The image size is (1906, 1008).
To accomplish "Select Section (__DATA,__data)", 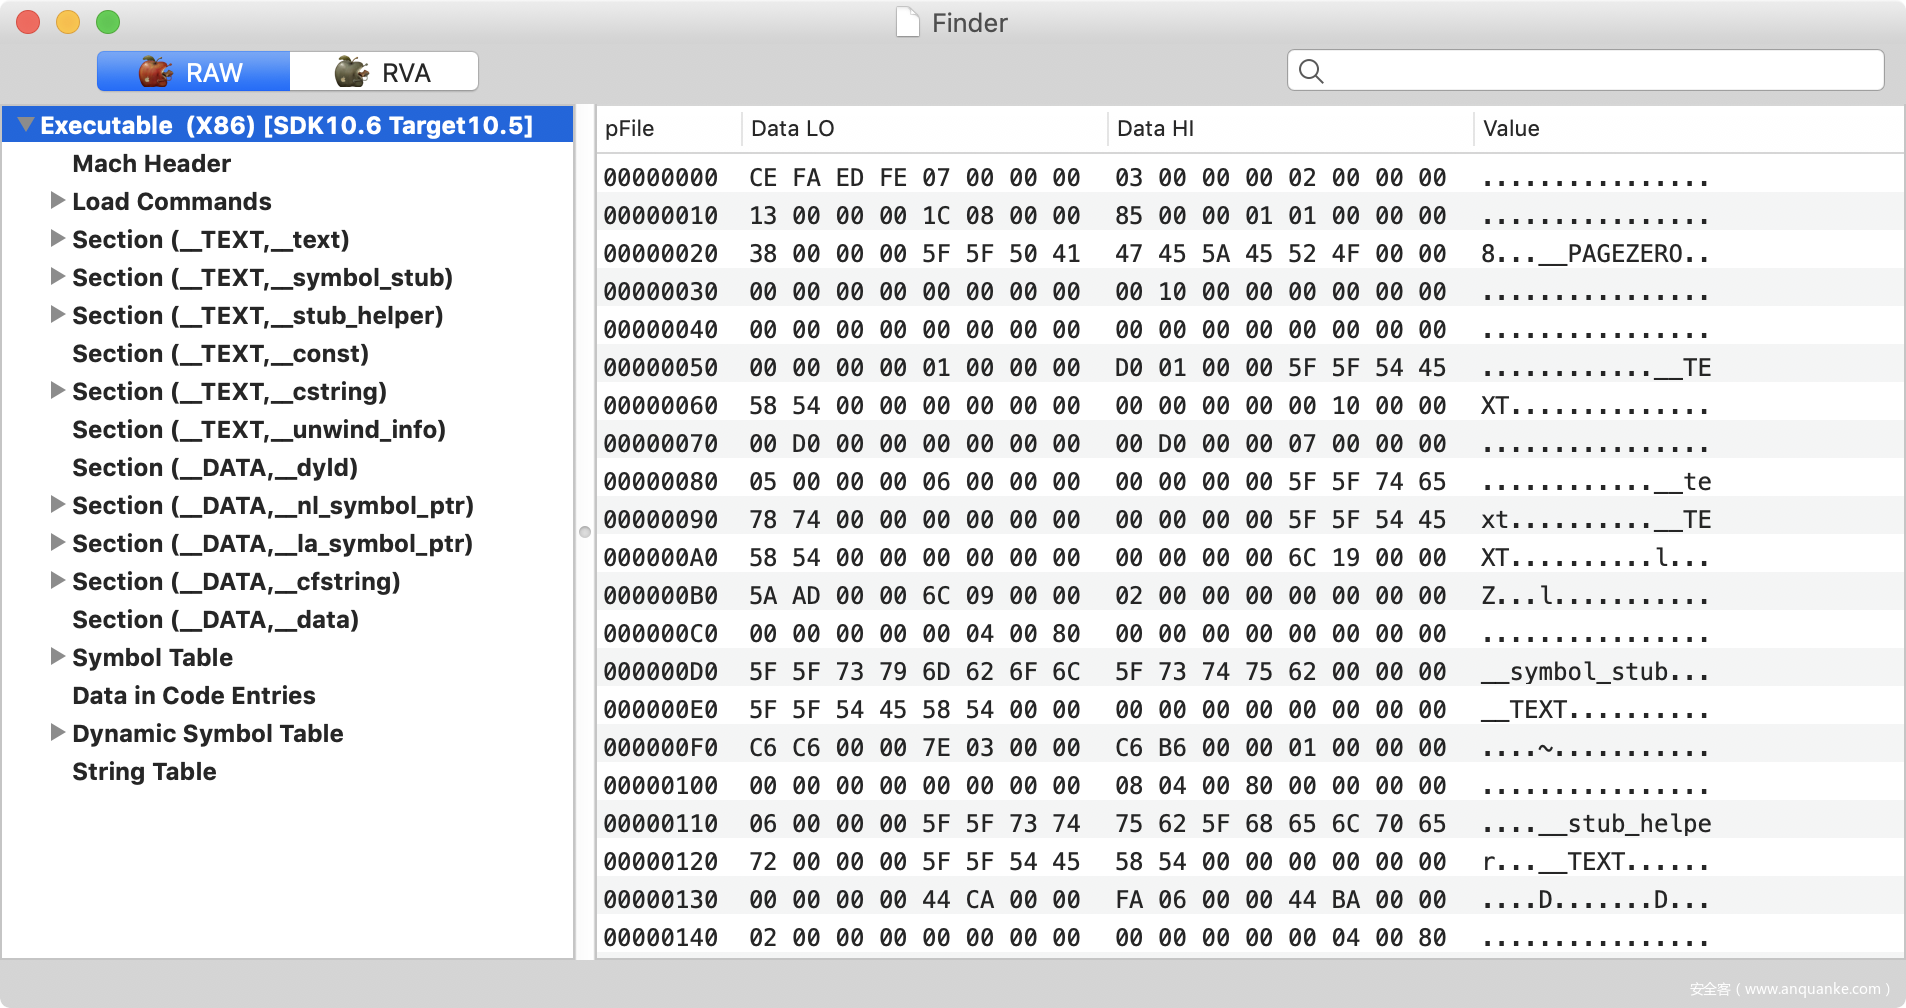I will tap(215, 619).
